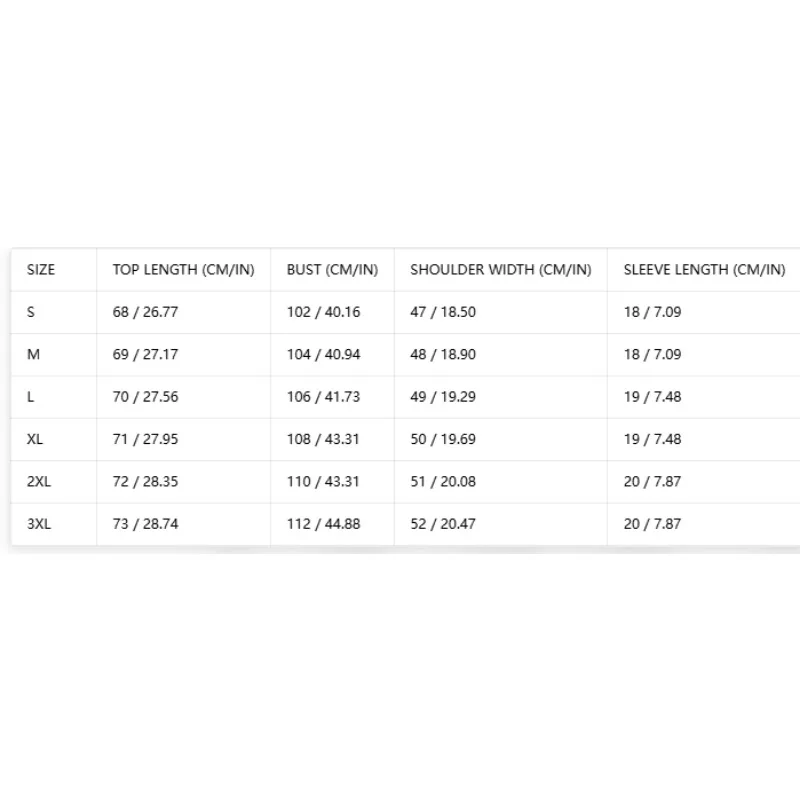Select the SHOULDER WIDTH (CM/IN) header
Viewport: 800px width, 800px height.
501,269
